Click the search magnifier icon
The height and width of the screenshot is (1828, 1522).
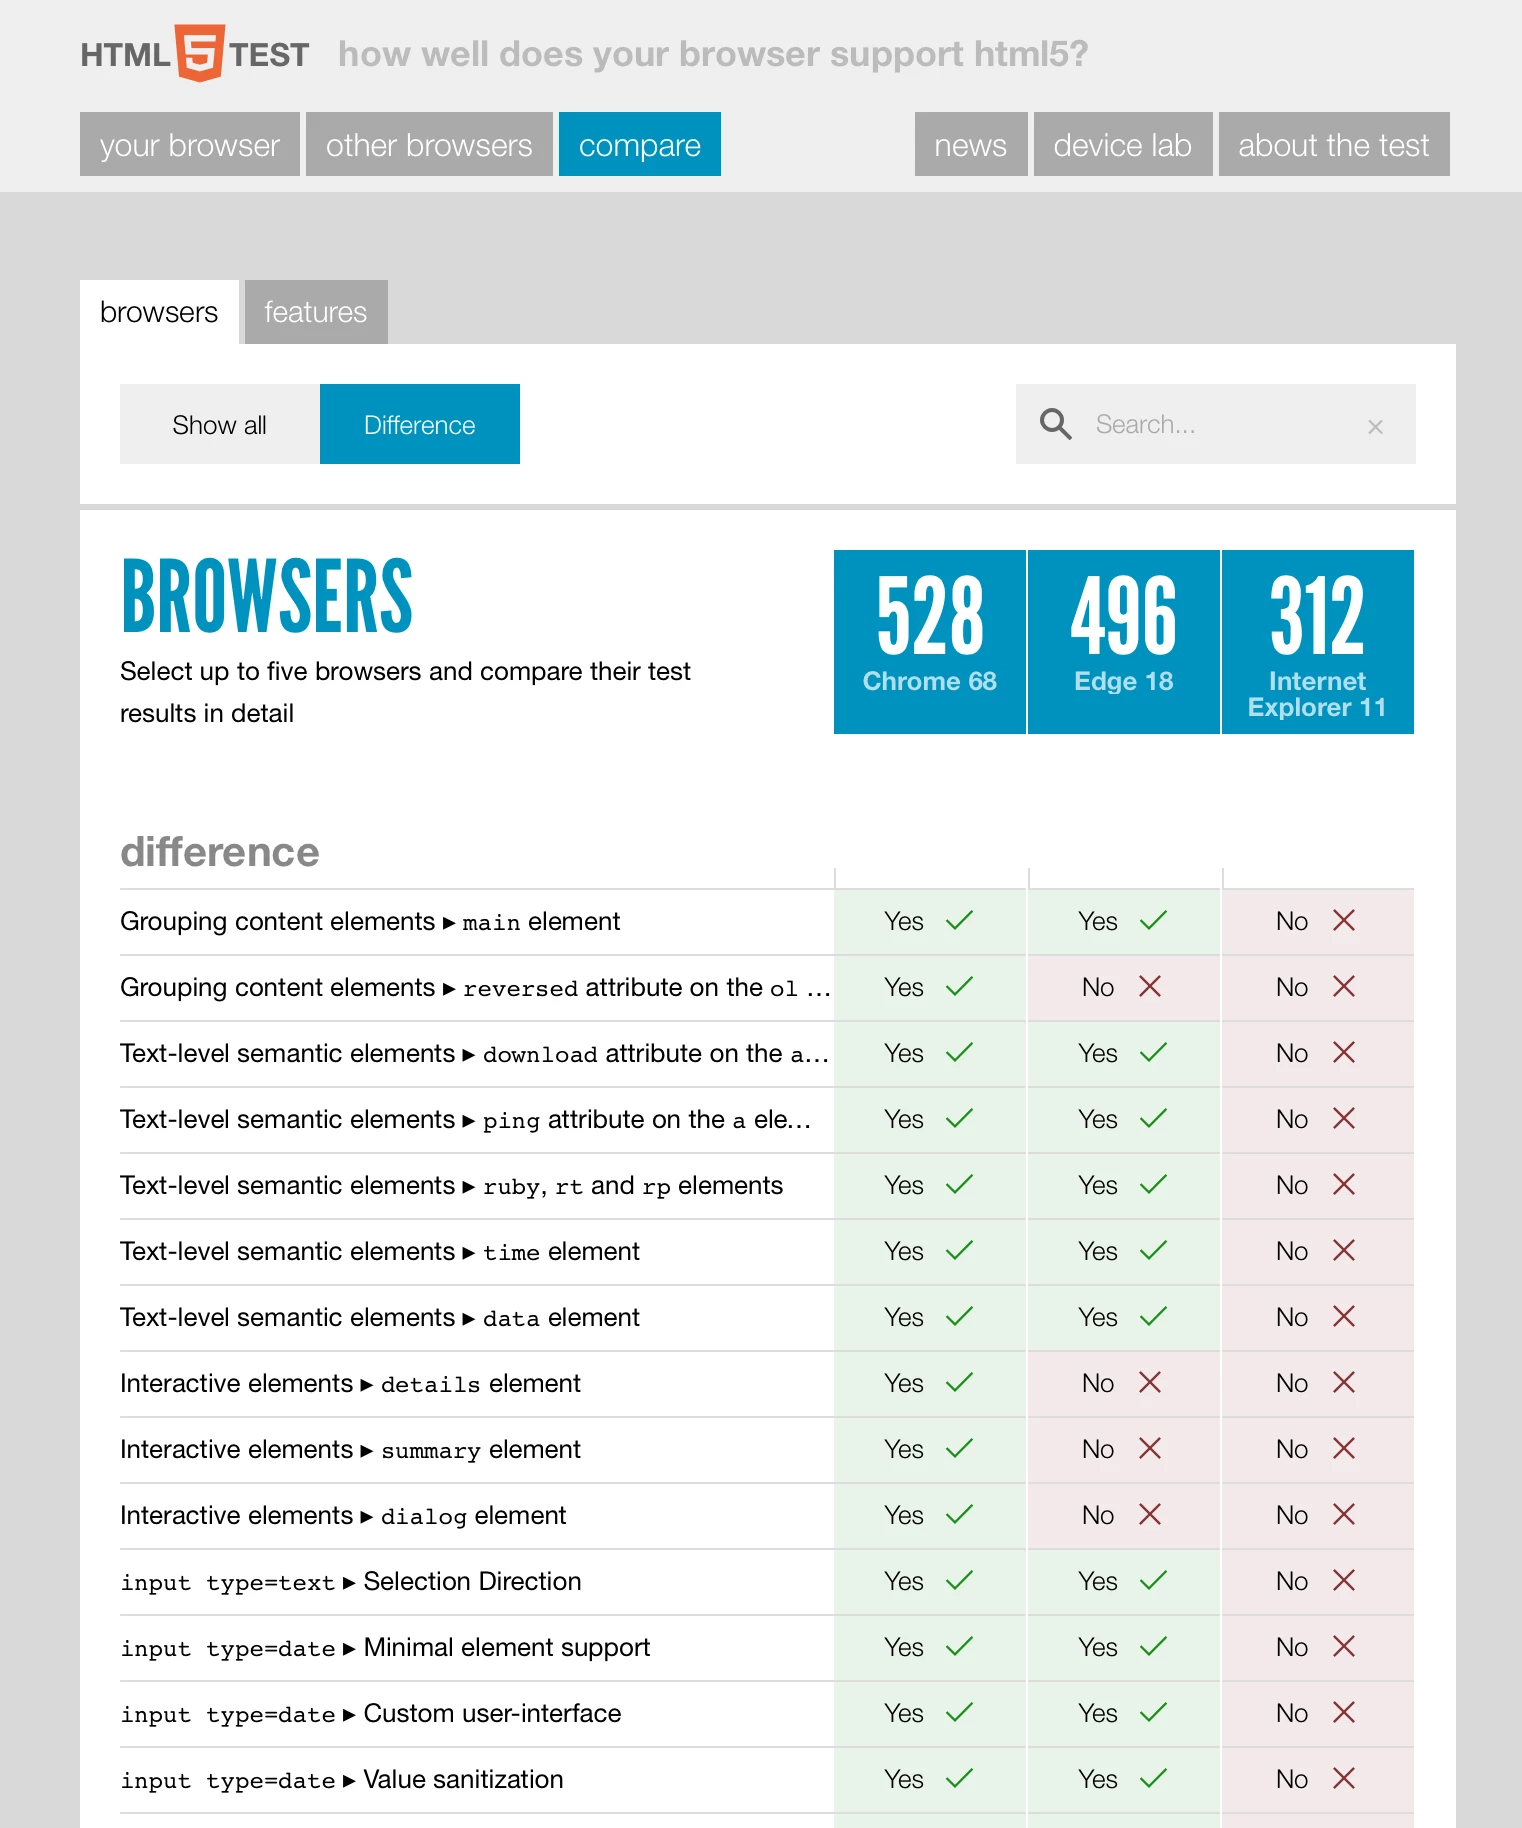point(1055,424)
